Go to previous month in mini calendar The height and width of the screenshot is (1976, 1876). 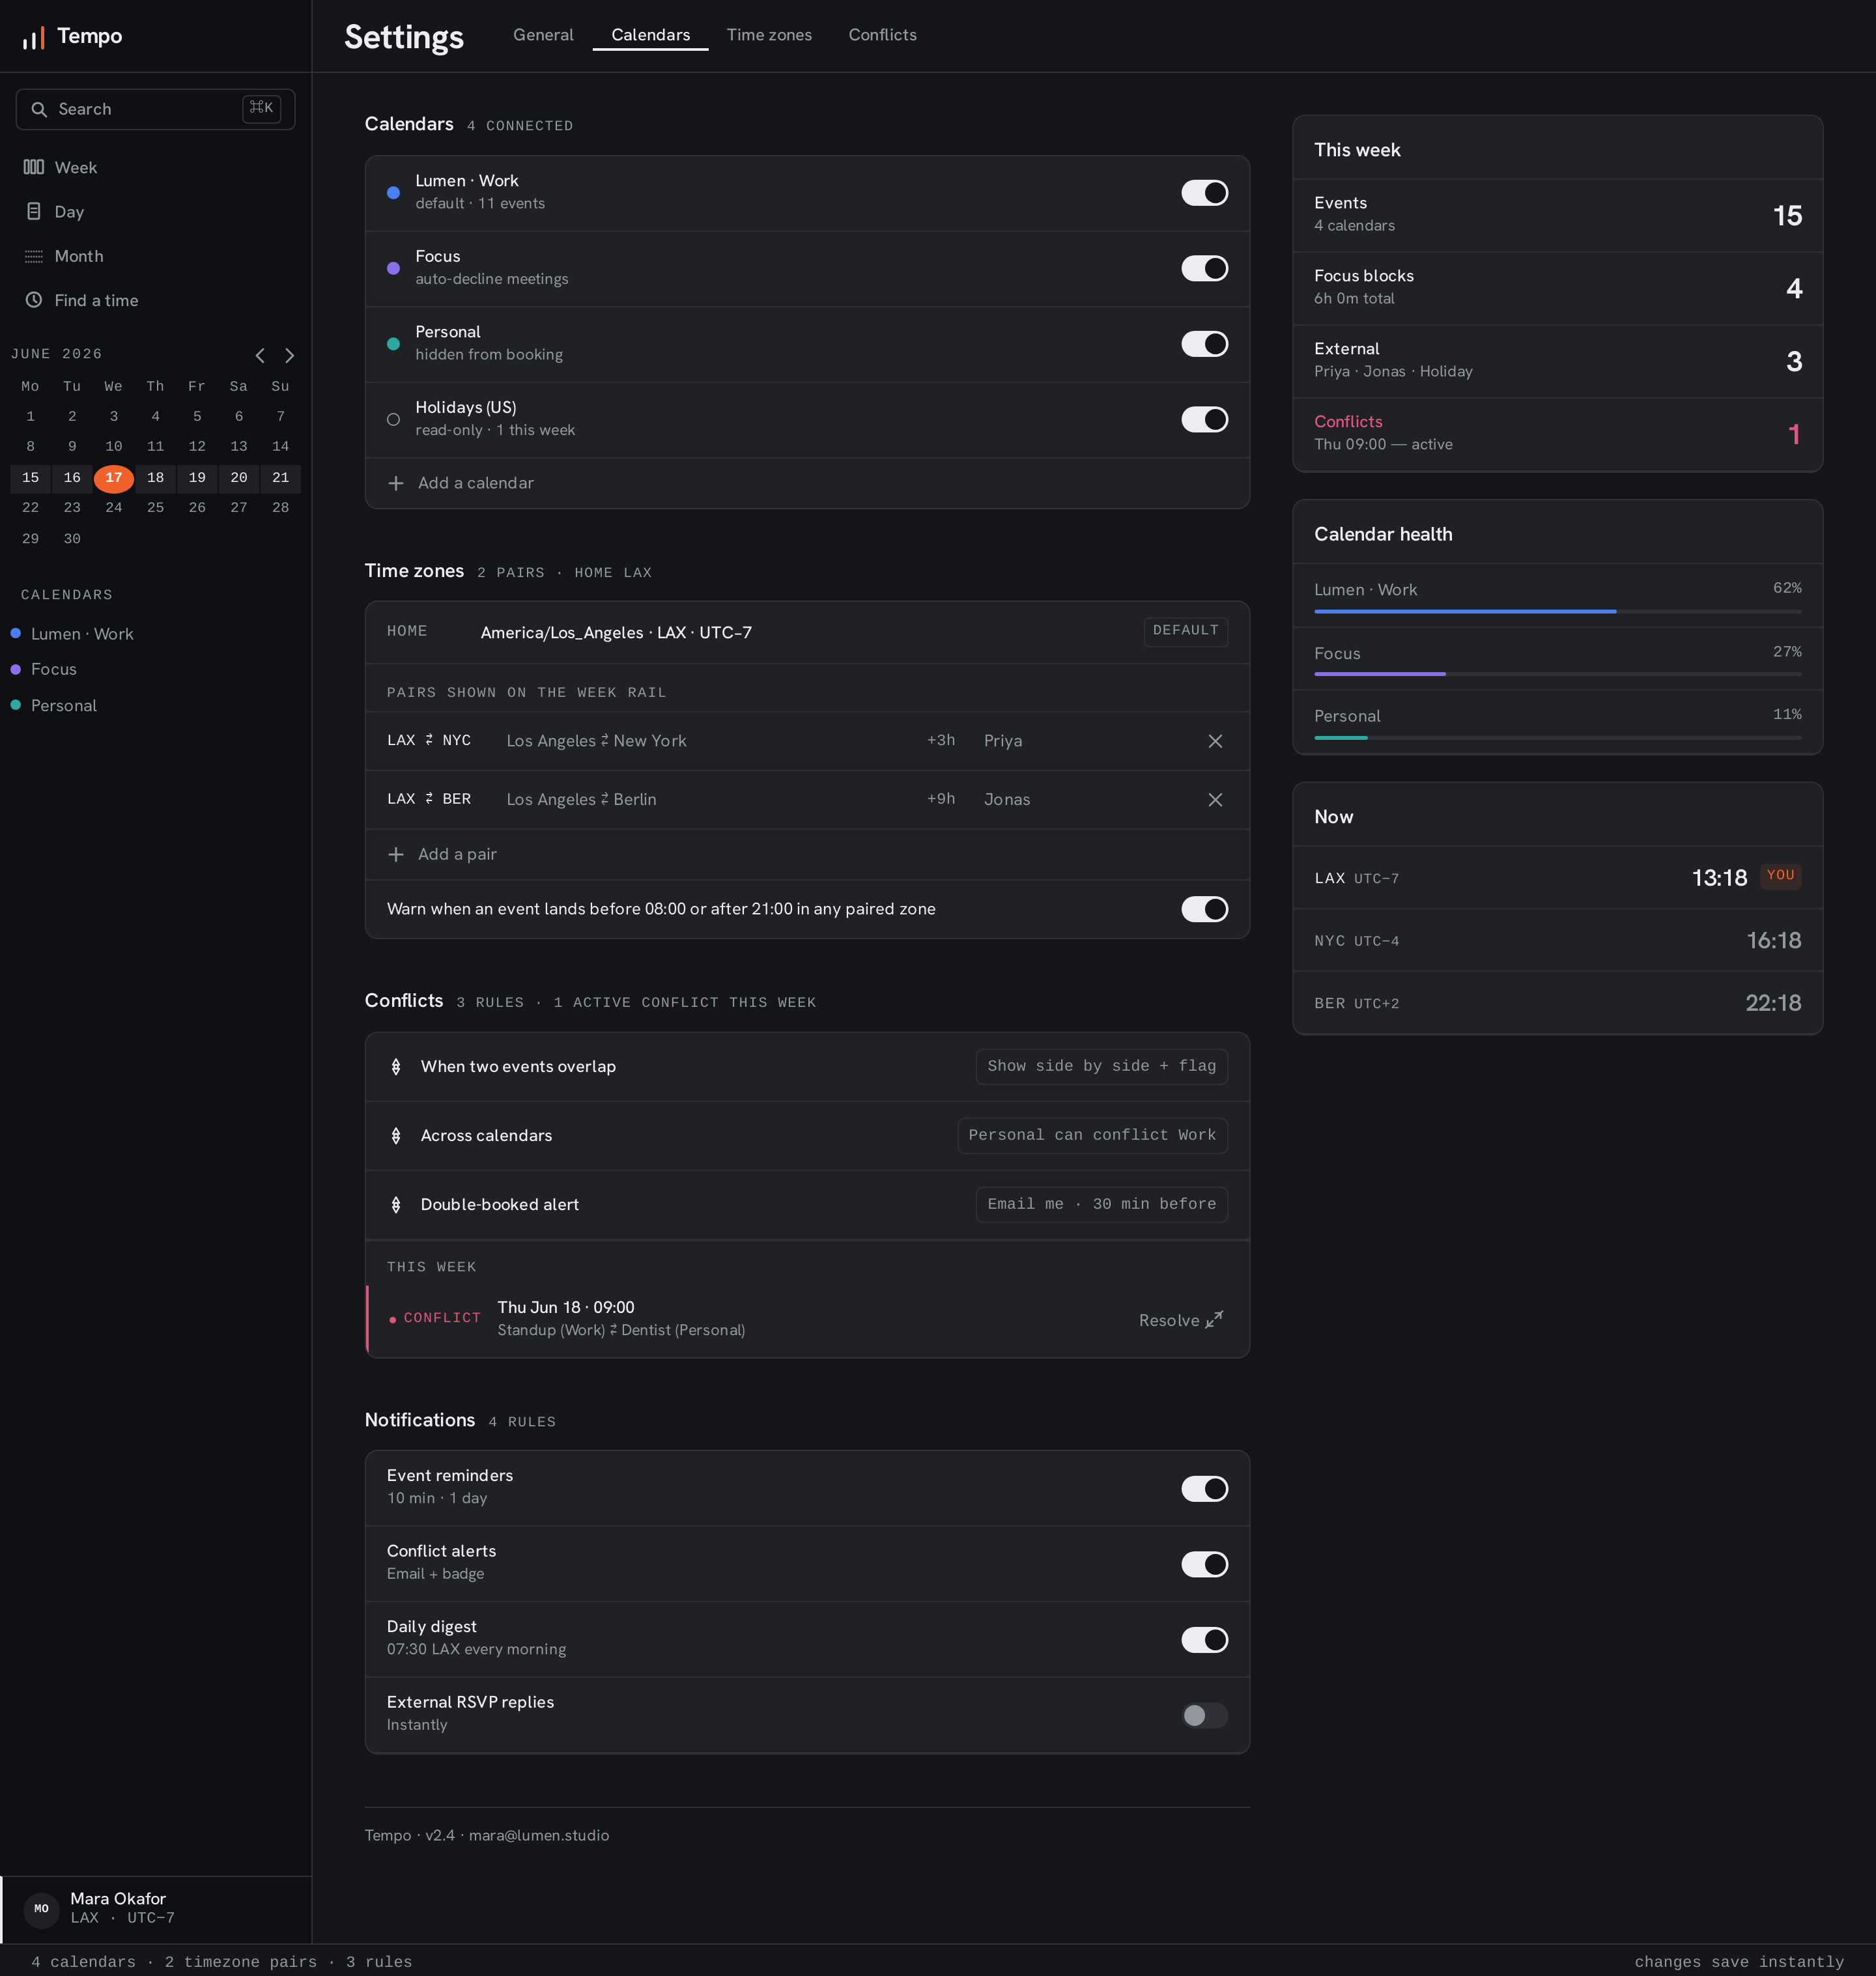260,355
